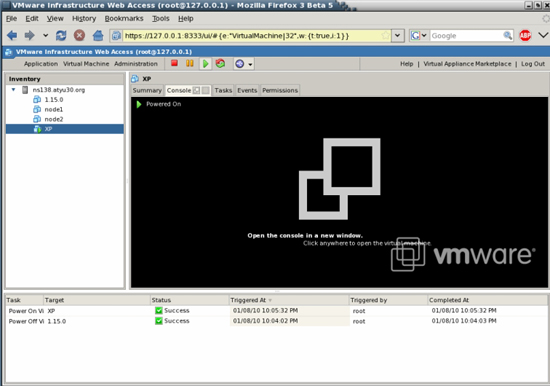Click the Firefox reload page icon
Viewport: 550px width, 386px height.
pos(61,35)
